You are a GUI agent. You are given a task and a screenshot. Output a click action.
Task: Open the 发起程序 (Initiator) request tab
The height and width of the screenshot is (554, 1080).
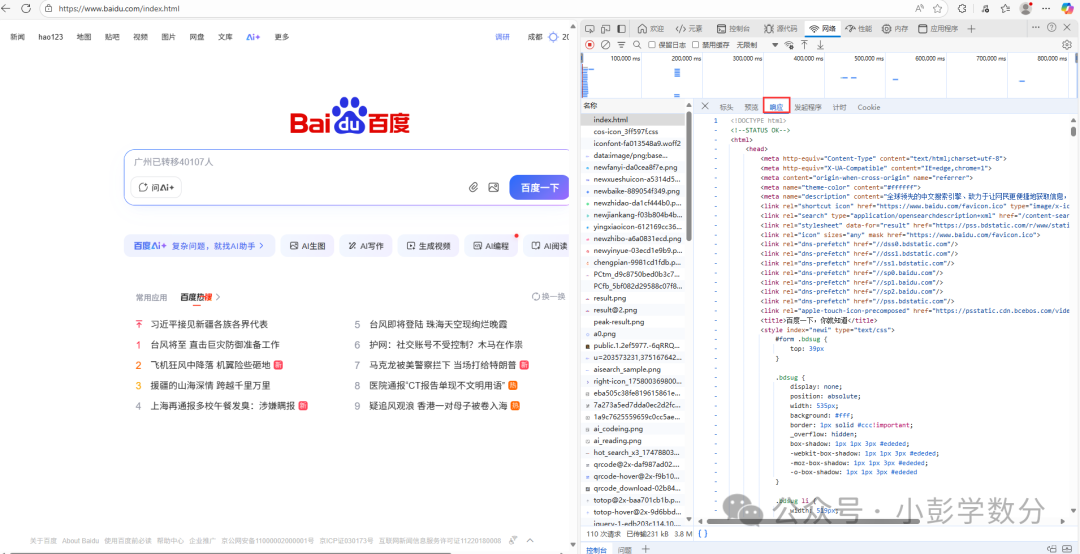(807, 107)
